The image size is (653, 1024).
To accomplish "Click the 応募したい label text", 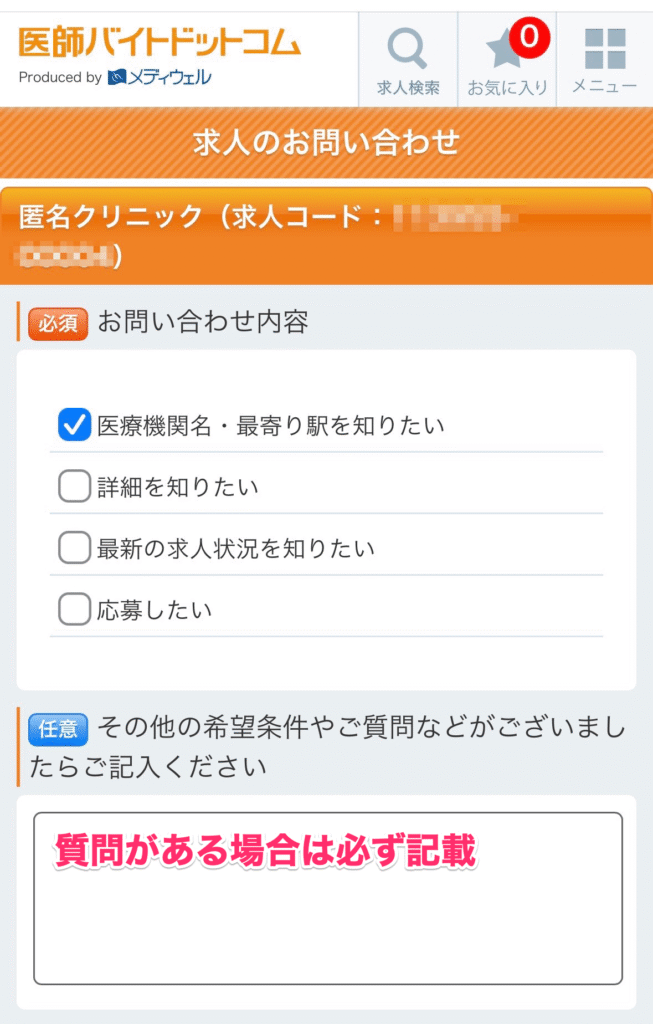I will pyautogui.click(x=155, y=610).
